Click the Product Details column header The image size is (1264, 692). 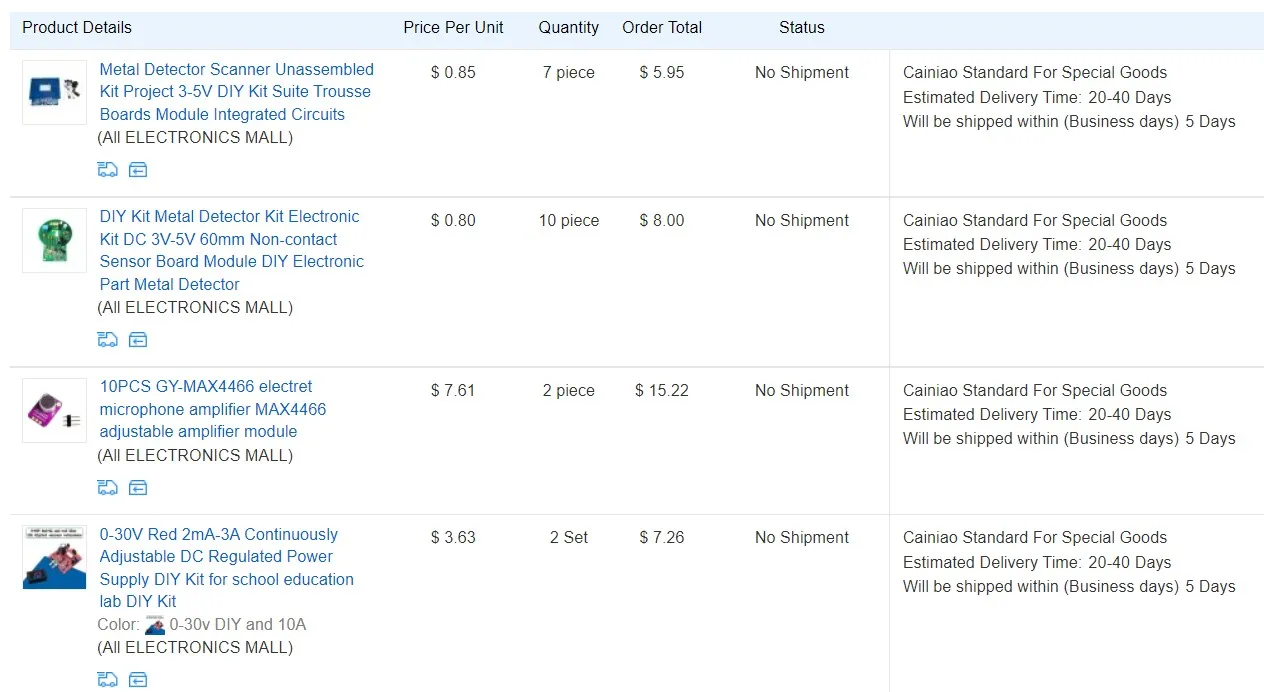pos(77,27)
